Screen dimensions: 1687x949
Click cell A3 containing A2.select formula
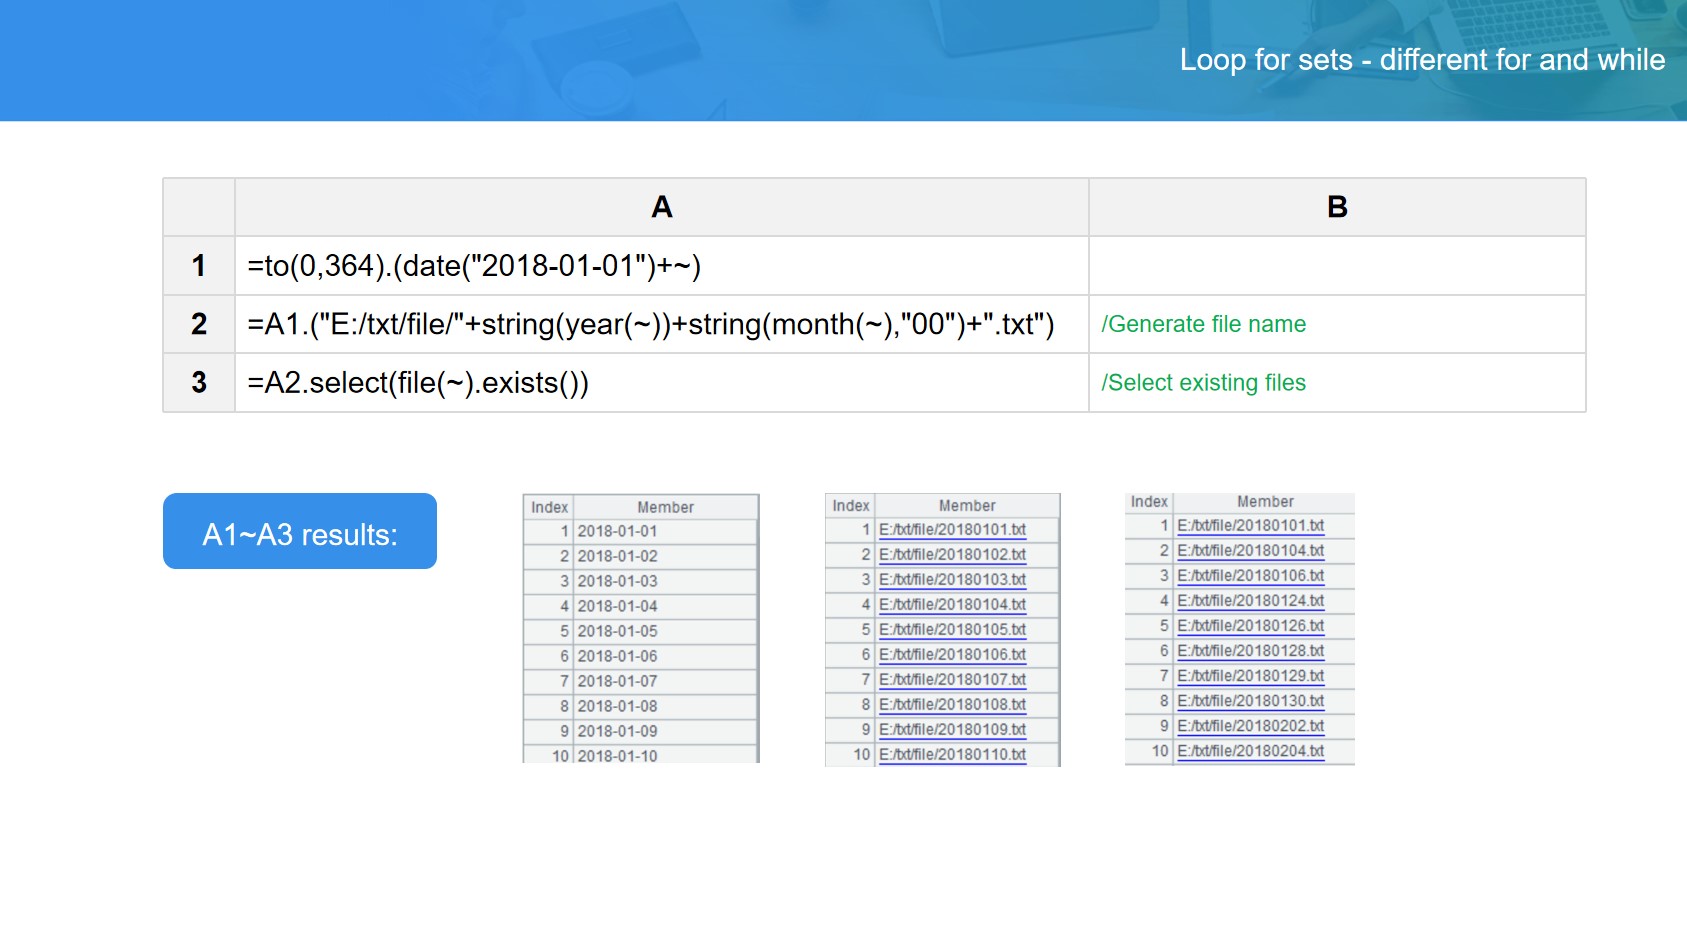[418, 383]
